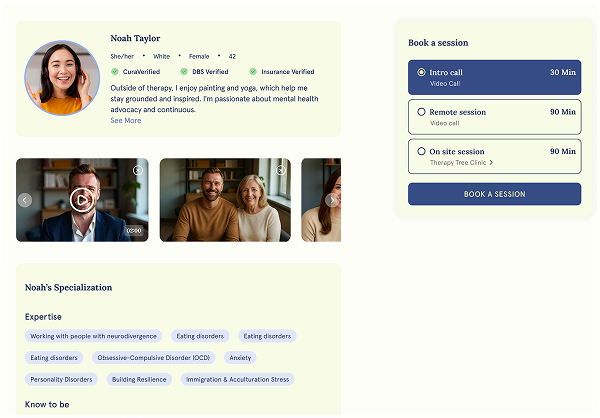Click the corner icon on first video thumbnail
Screen dimensions: 600x418
[138, 170]
